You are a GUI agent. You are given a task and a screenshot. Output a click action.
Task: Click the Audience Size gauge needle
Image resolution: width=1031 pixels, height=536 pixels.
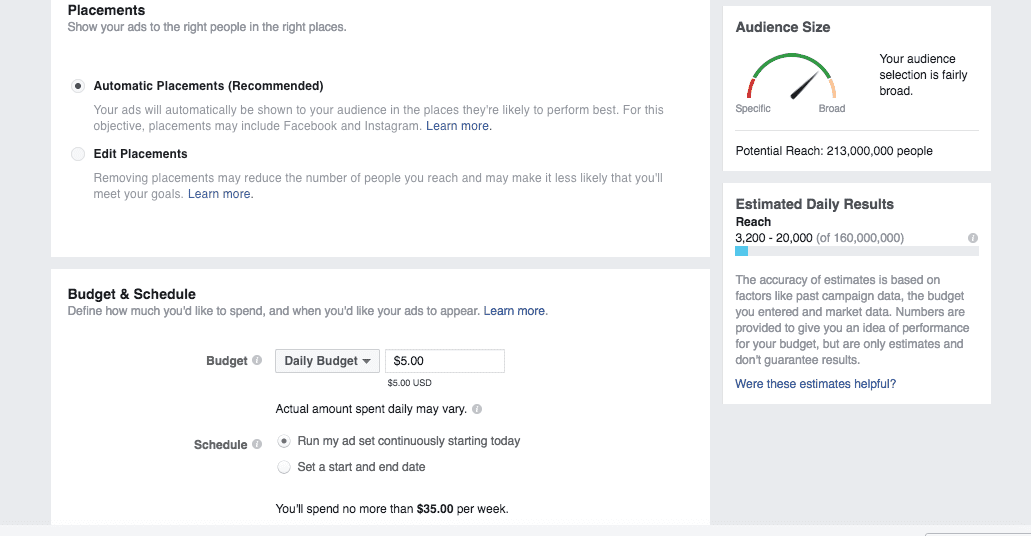pyautogui.click(x=804, y=86)
